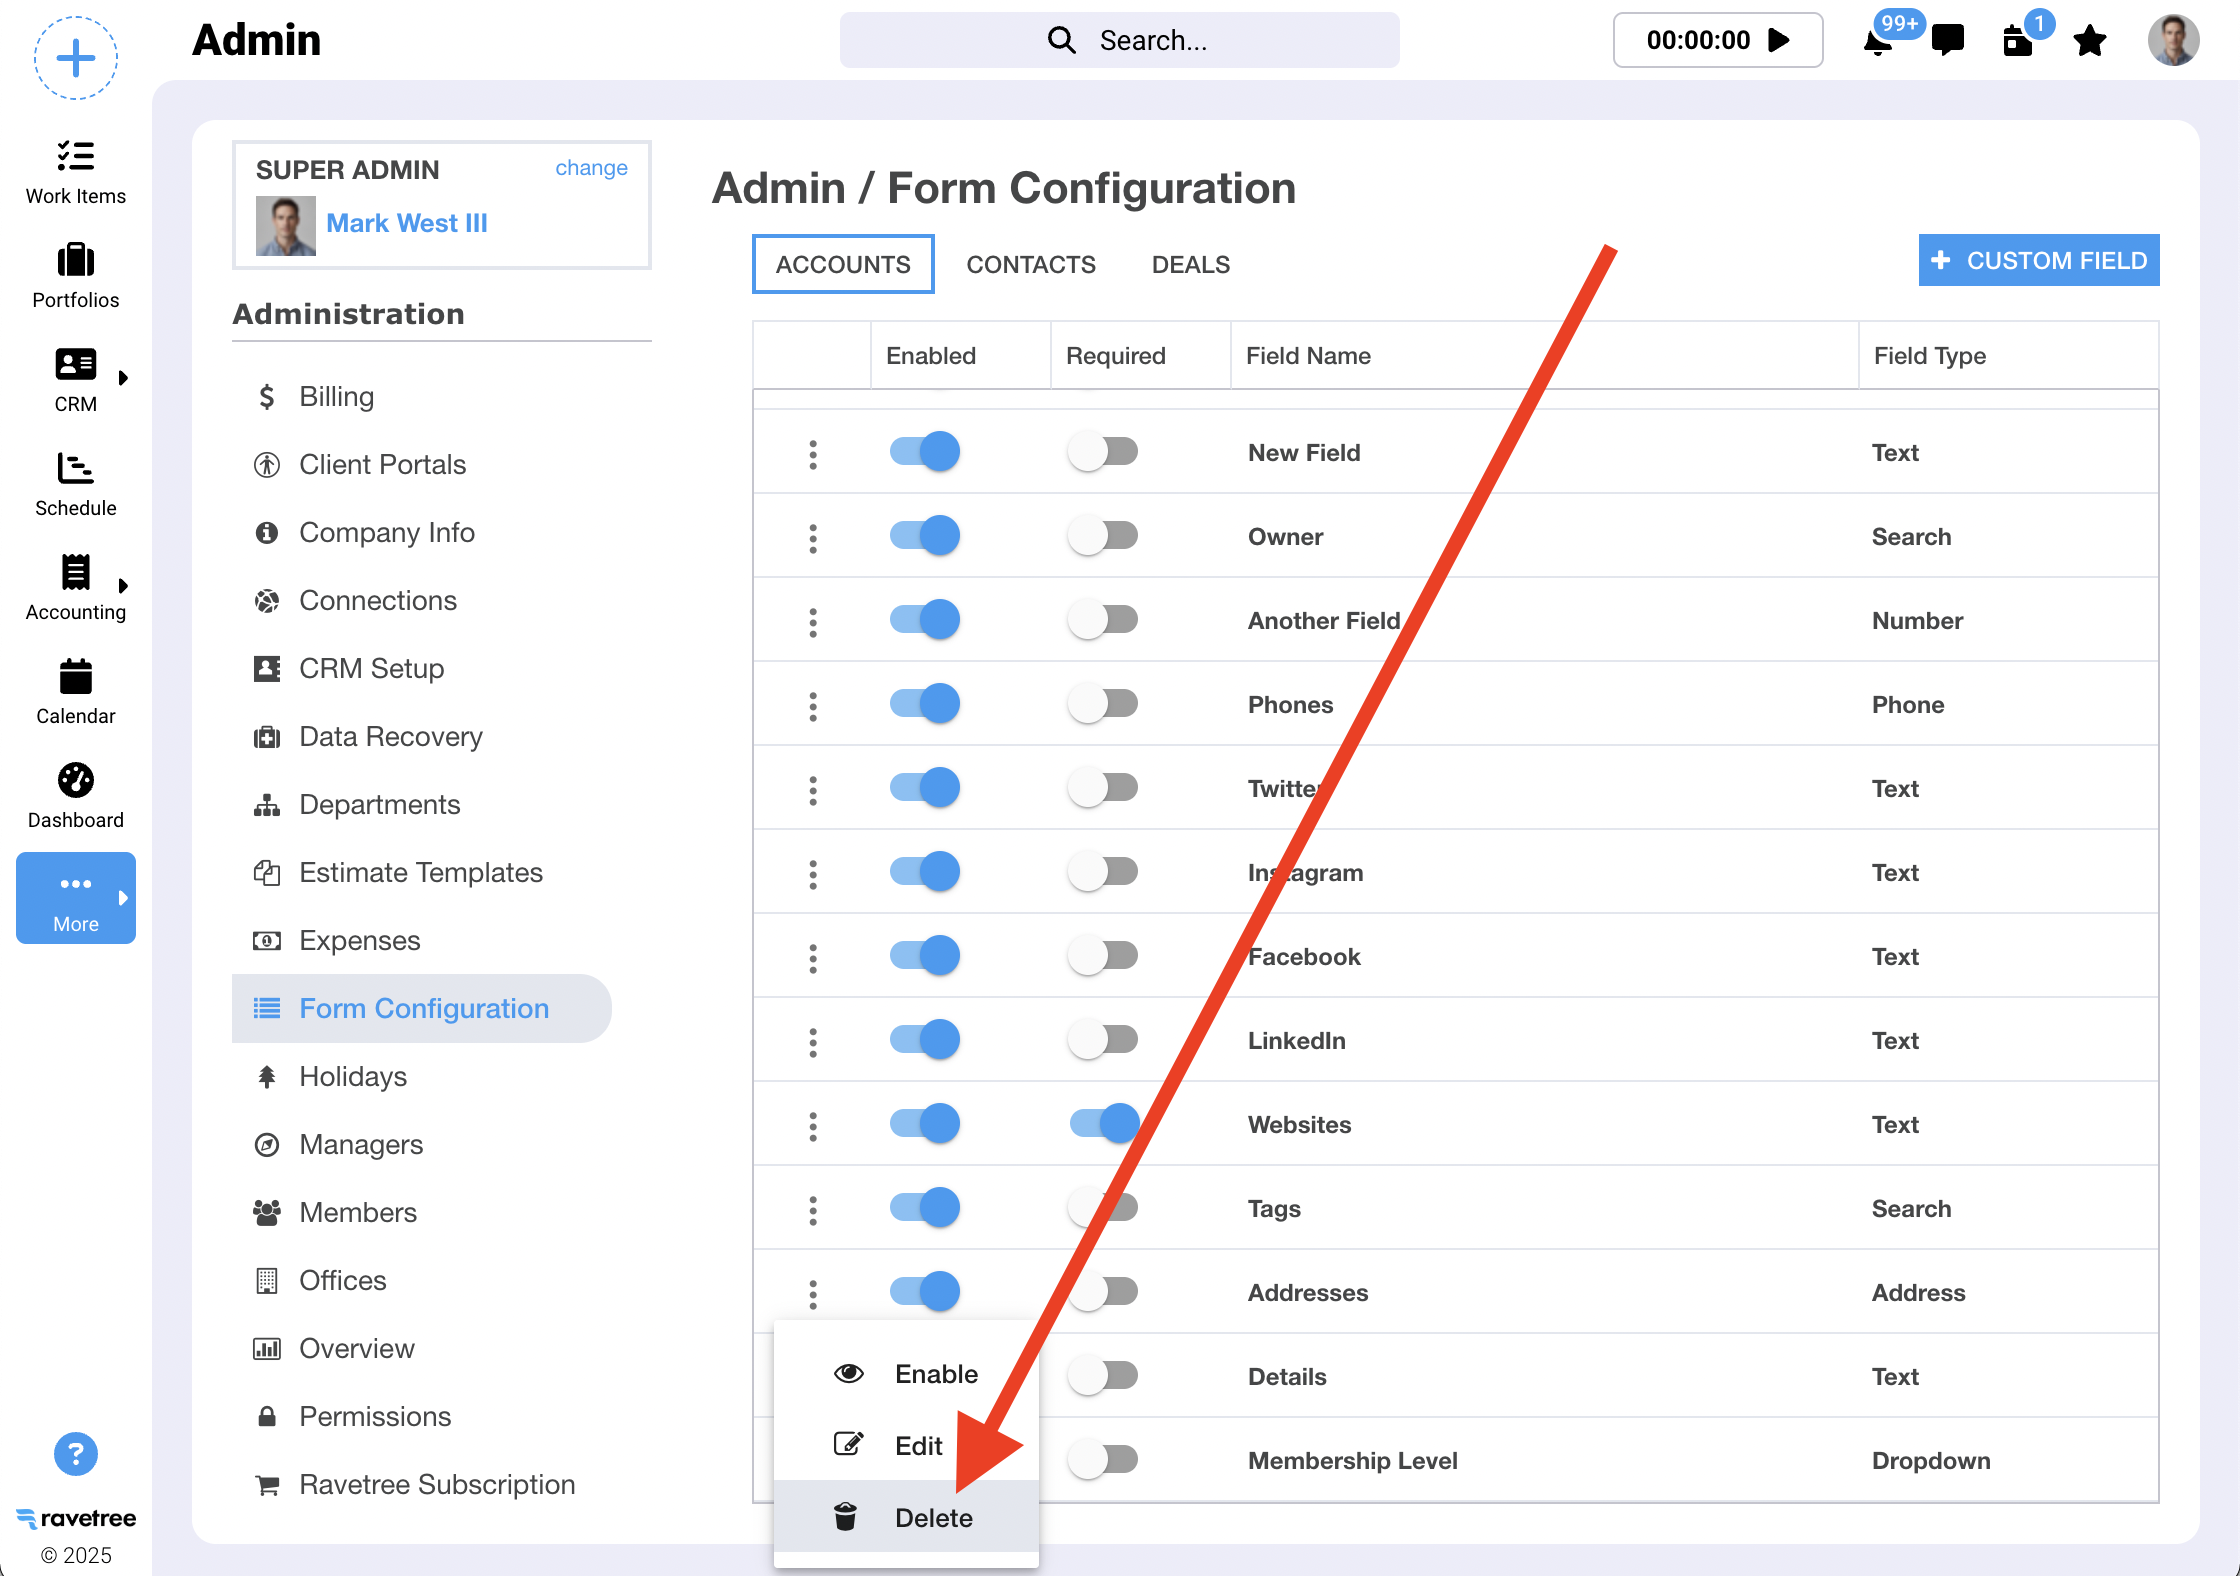The width and height of the screenshot is (2240, 1576).
Task: Click the favorites star icon
Action: tap(2089, 41)
